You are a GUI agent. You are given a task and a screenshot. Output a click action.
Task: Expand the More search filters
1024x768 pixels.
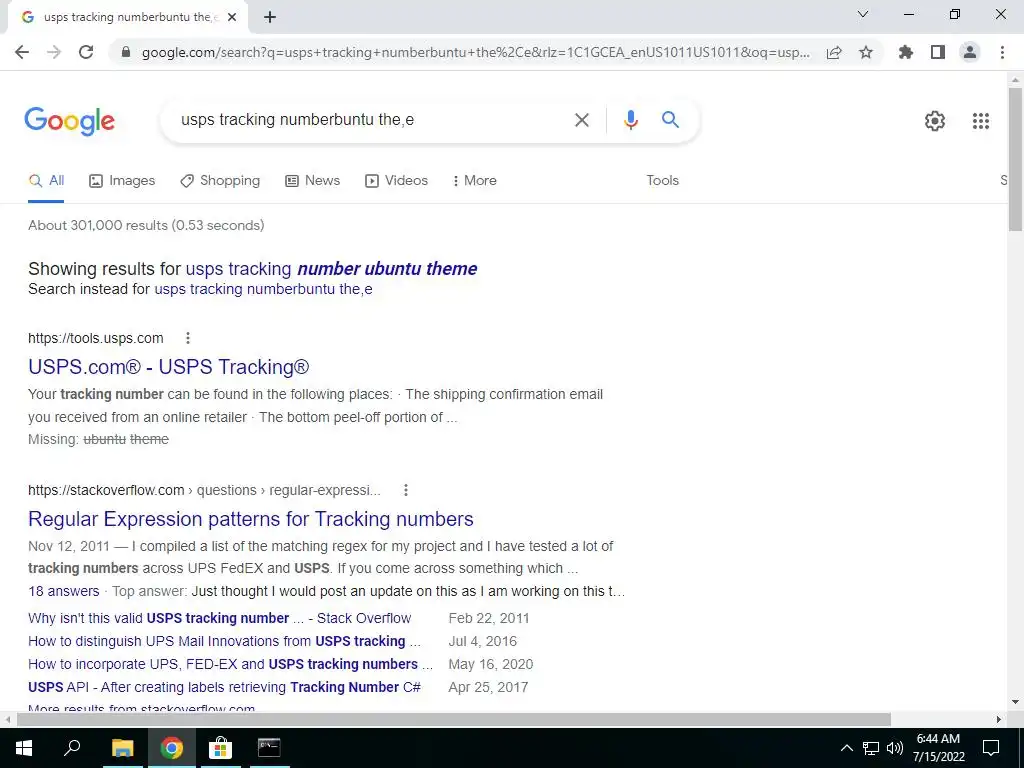(x=475, y=180)
